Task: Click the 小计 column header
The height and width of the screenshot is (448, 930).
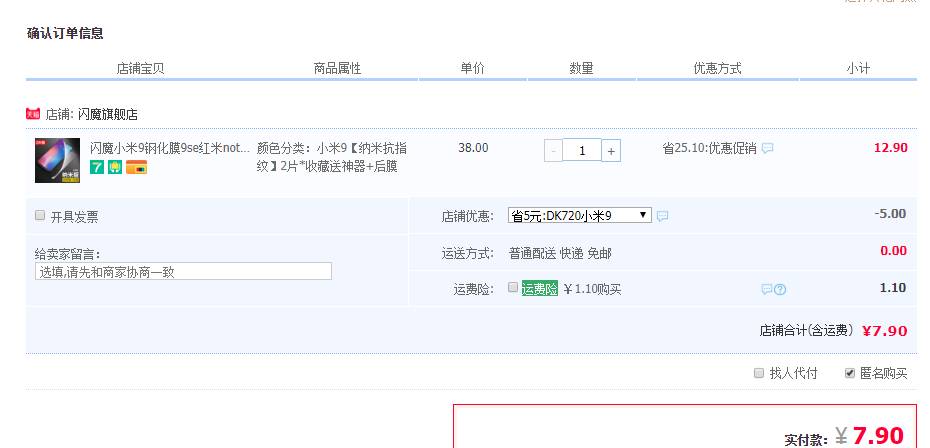Action: pyautogui.click(x=858, y=68)
